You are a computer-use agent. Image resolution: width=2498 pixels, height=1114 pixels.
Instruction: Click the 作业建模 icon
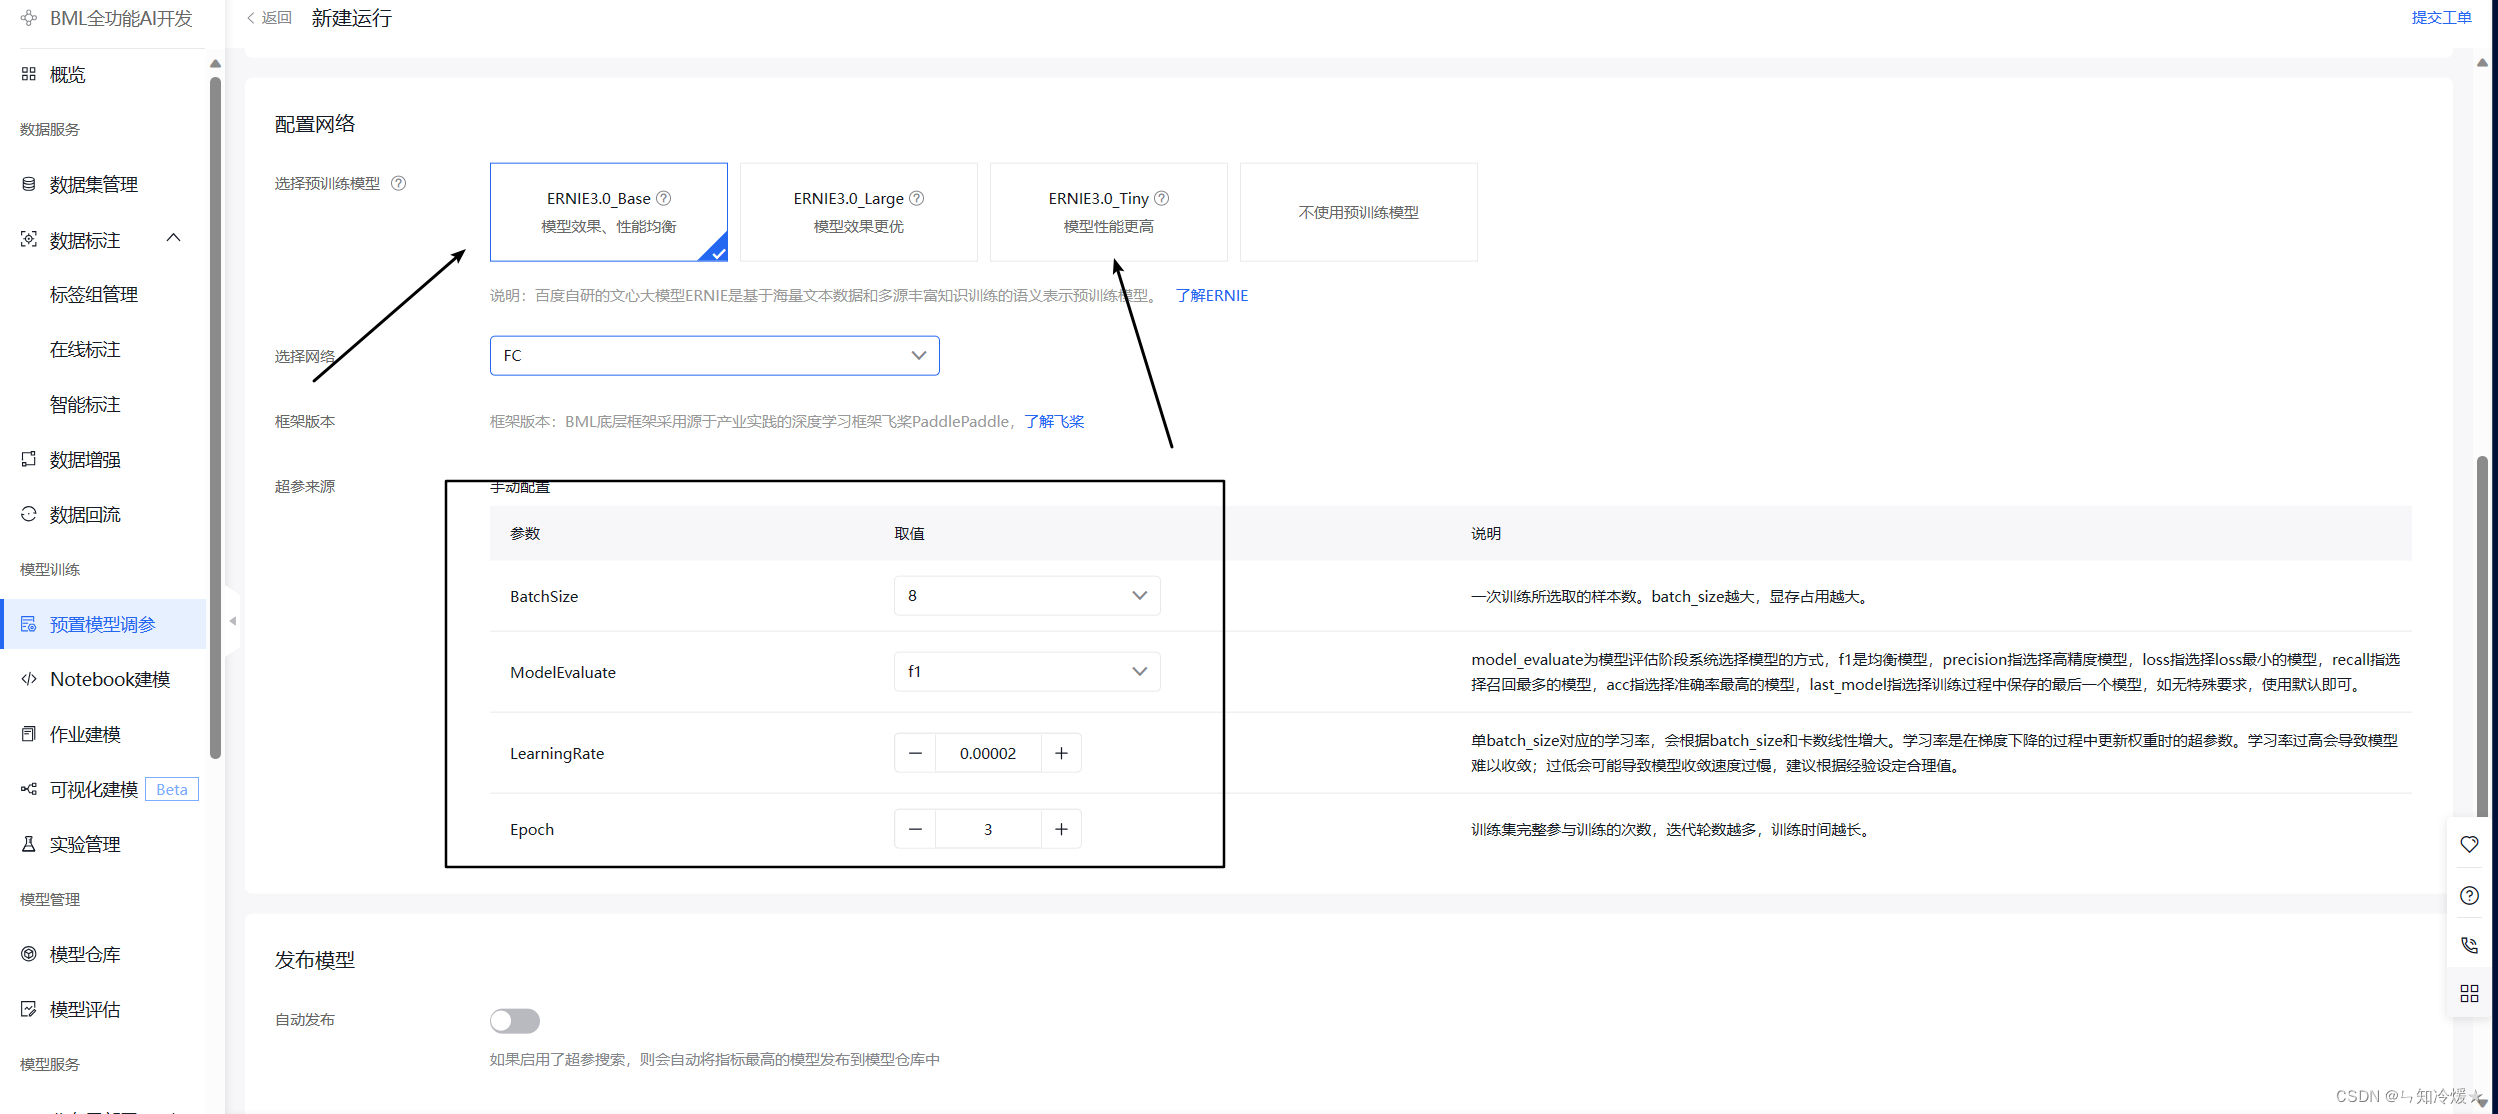pyautogui.click(x=28, y=734)
